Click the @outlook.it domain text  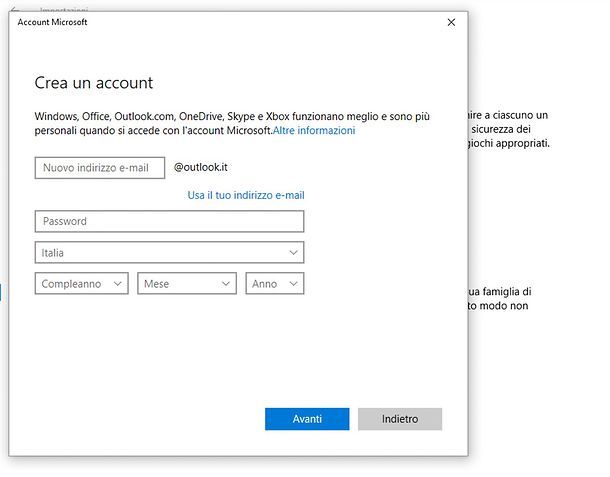tap(200, 167)
